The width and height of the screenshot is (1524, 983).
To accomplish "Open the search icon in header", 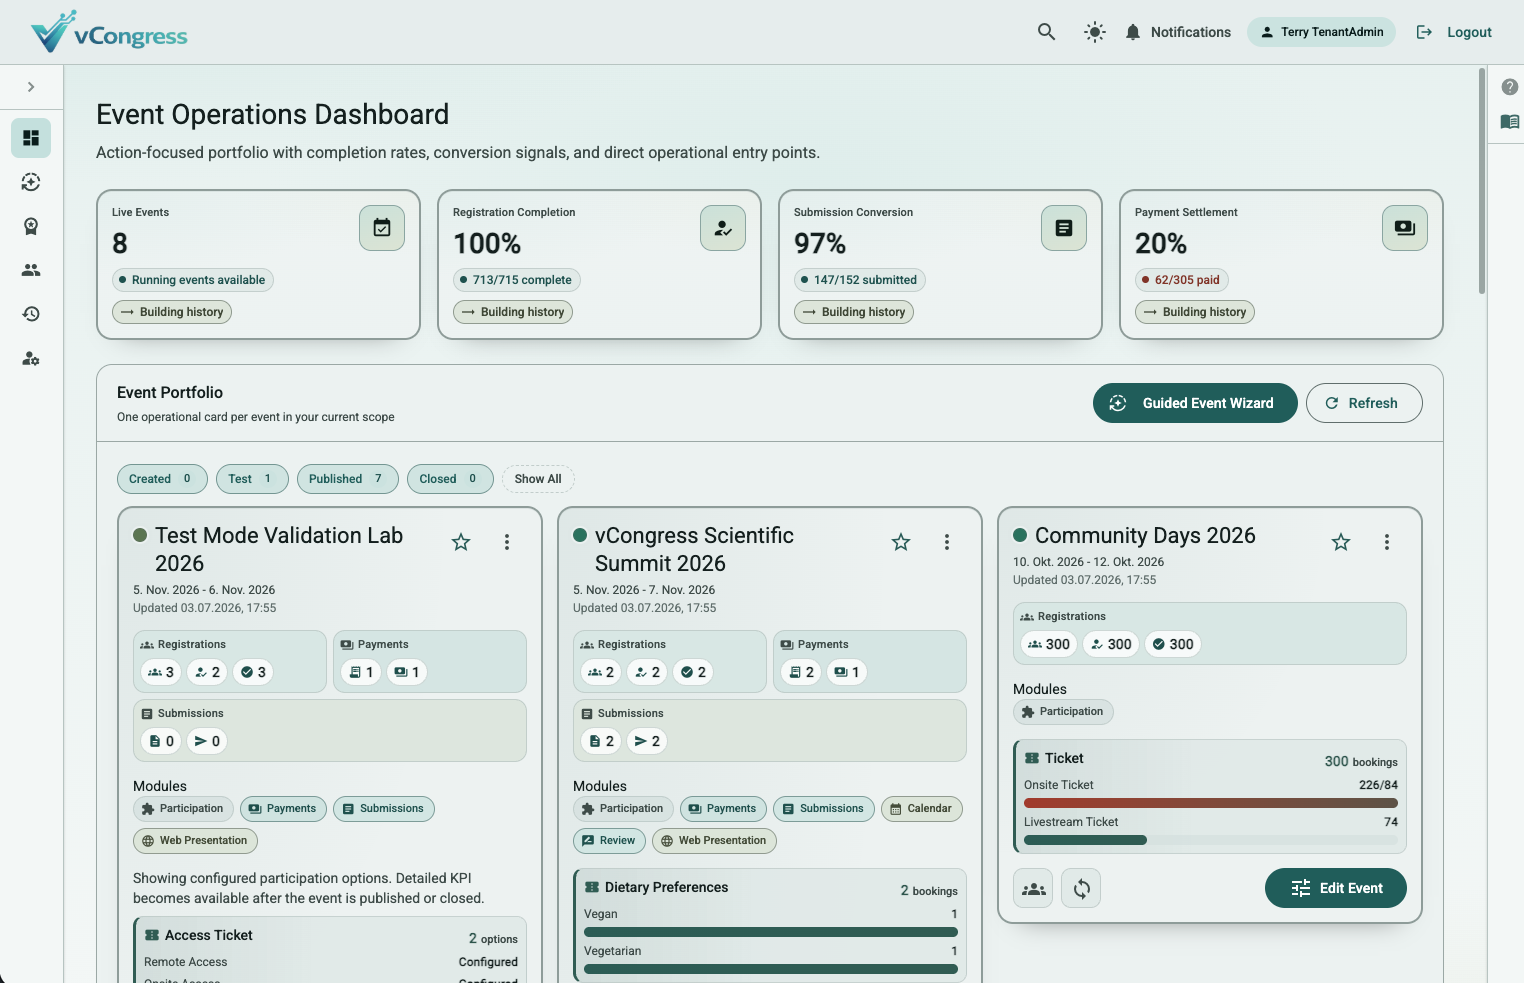I will point(1046,32).
